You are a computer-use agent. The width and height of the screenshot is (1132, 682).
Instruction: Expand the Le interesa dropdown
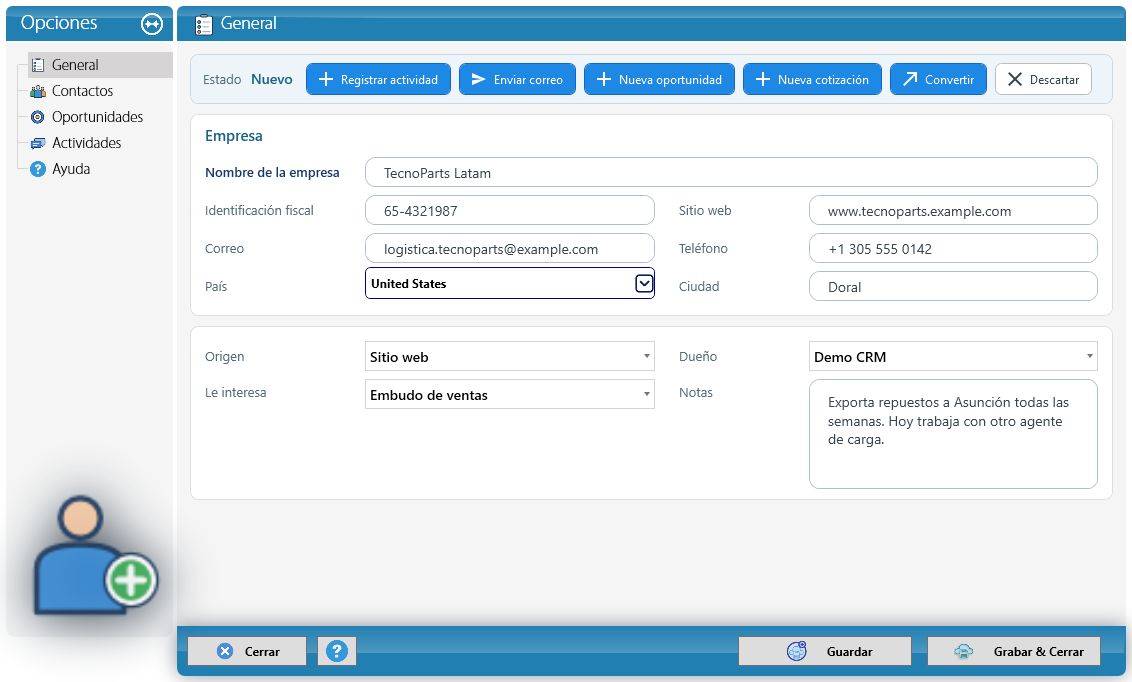point(646,394)
